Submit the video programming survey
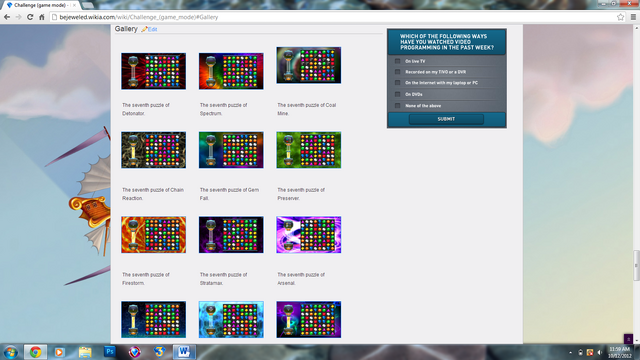Viewport: 640px width, 360px height. coord(446,119)
